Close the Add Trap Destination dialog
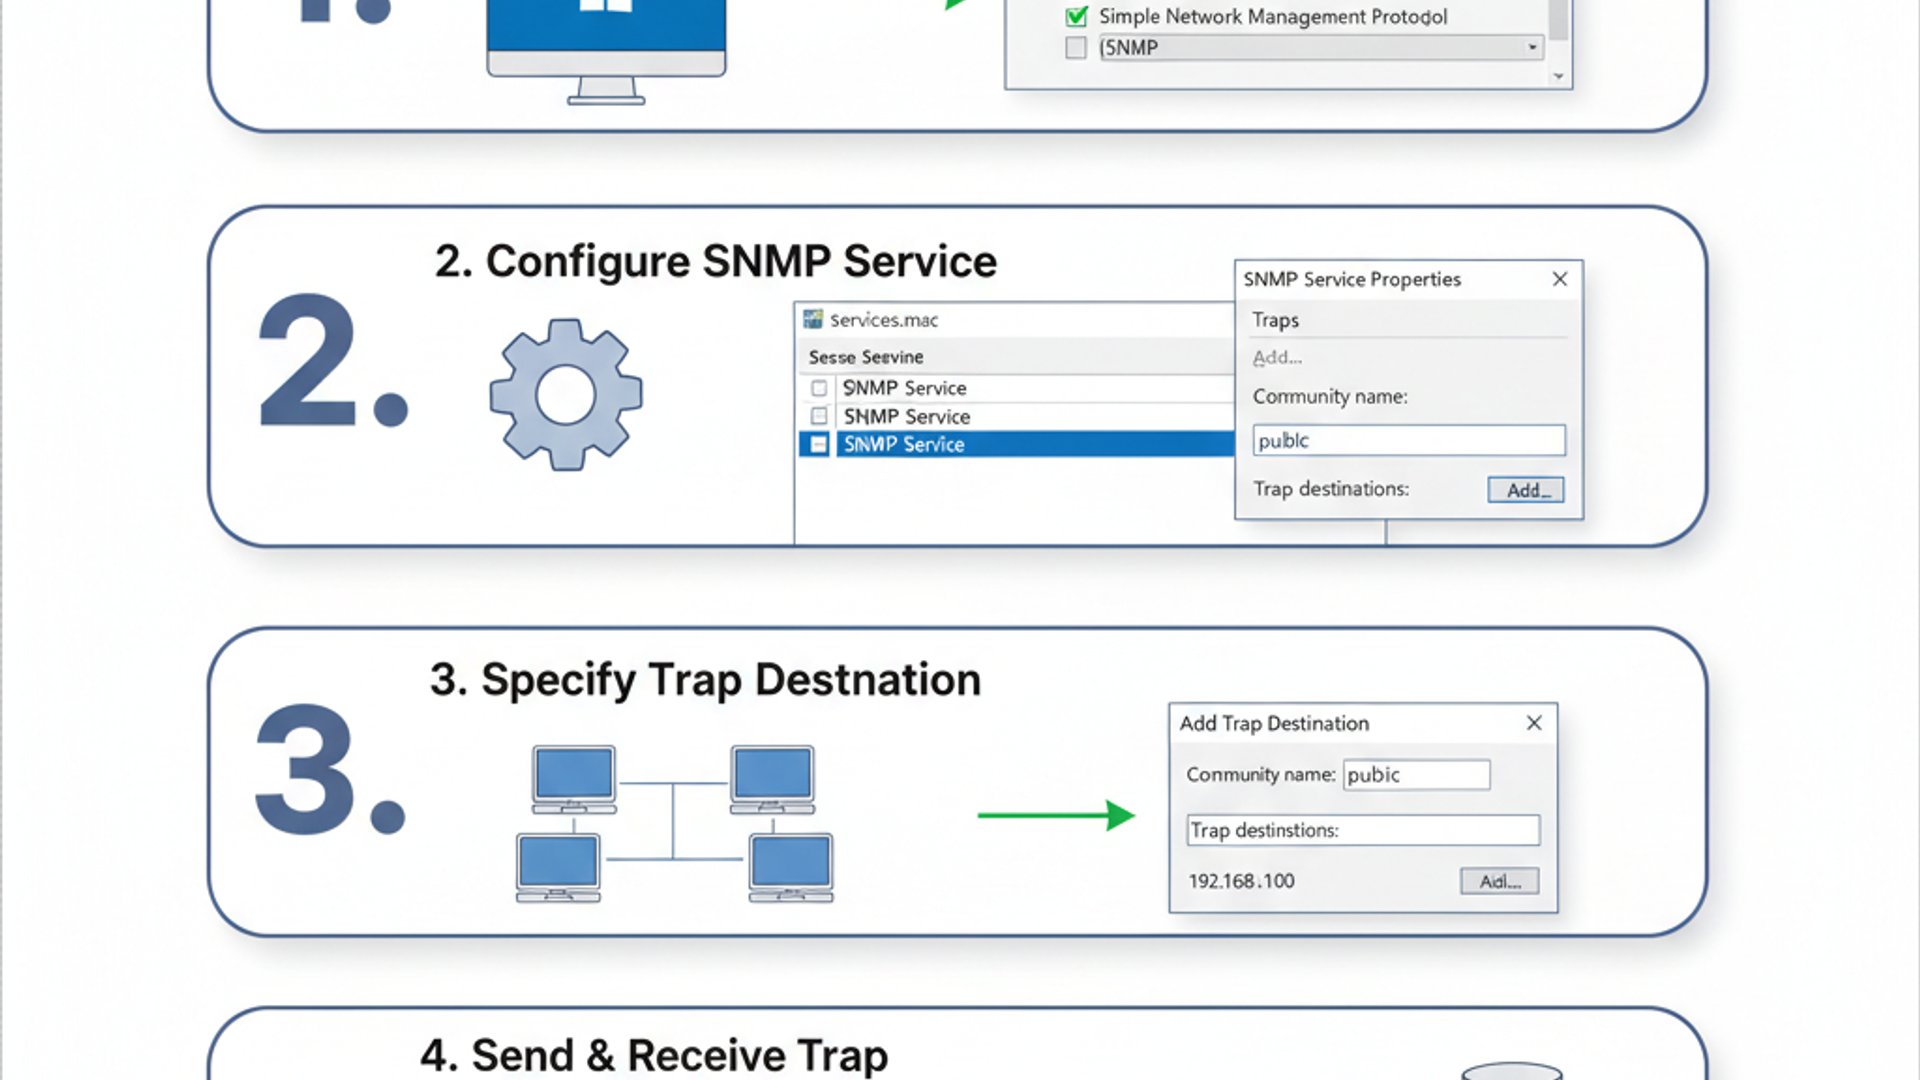Image resolution: width=1920 pixels, height=1080 pixels. coord(1534,723)
